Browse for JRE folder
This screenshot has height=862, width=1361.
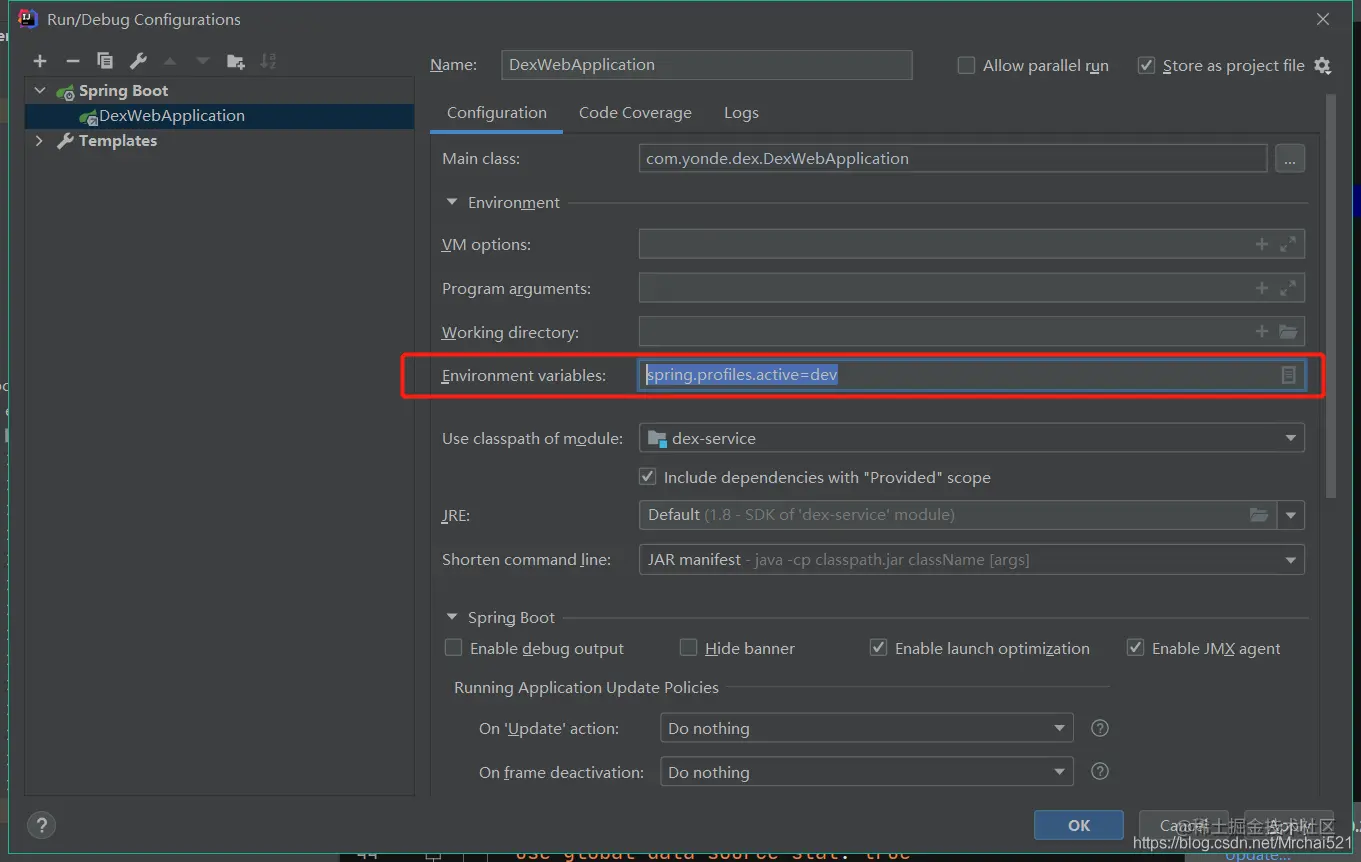[x=1259, y=515]
